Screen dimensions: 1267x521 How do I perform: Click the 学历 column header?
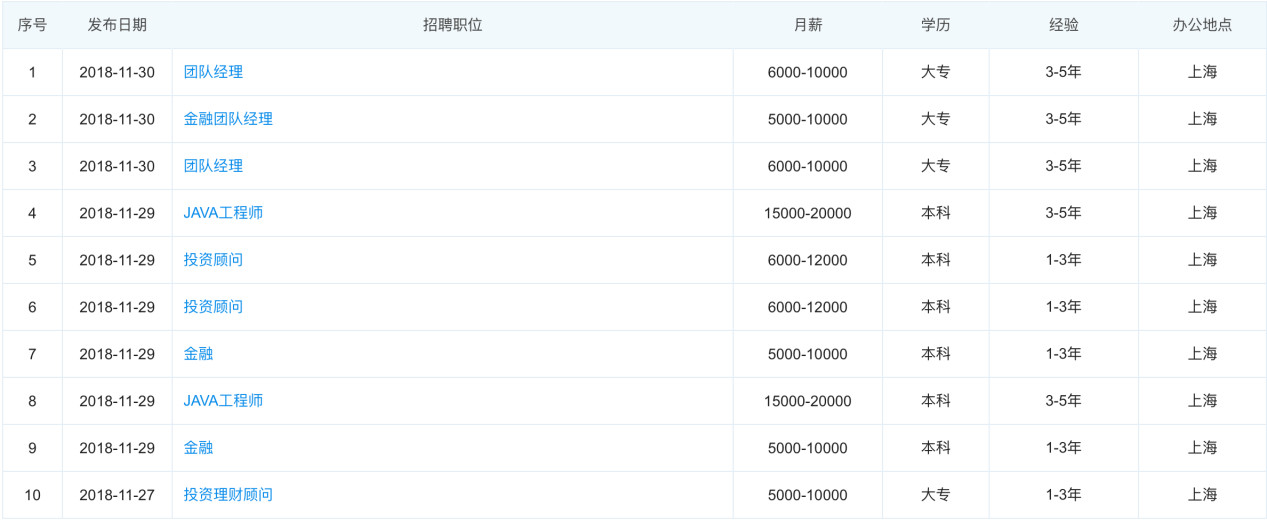[x=936, y=25]
